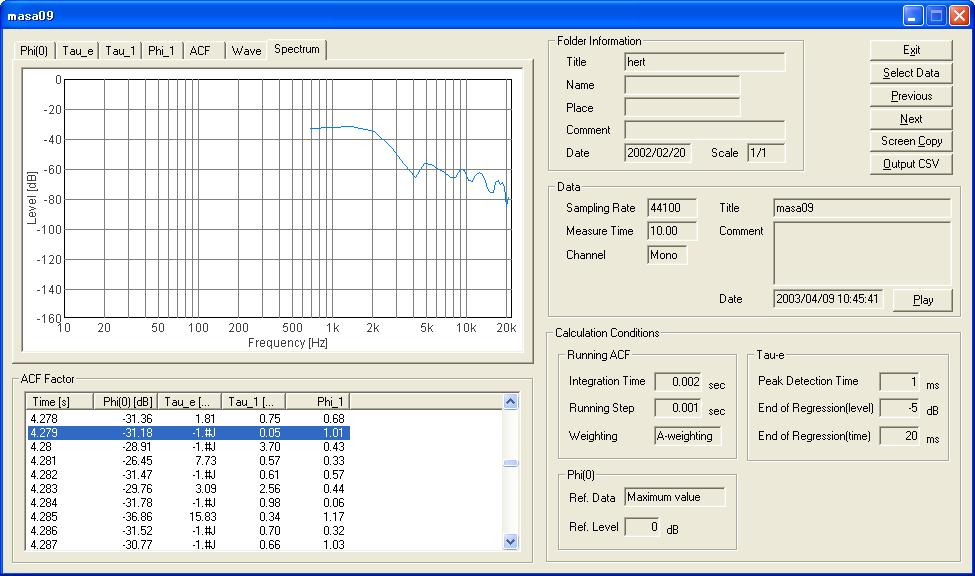Focus the folder Name field
The width and height of the screenshot is (975, 576).
click(x=682, y=85)
